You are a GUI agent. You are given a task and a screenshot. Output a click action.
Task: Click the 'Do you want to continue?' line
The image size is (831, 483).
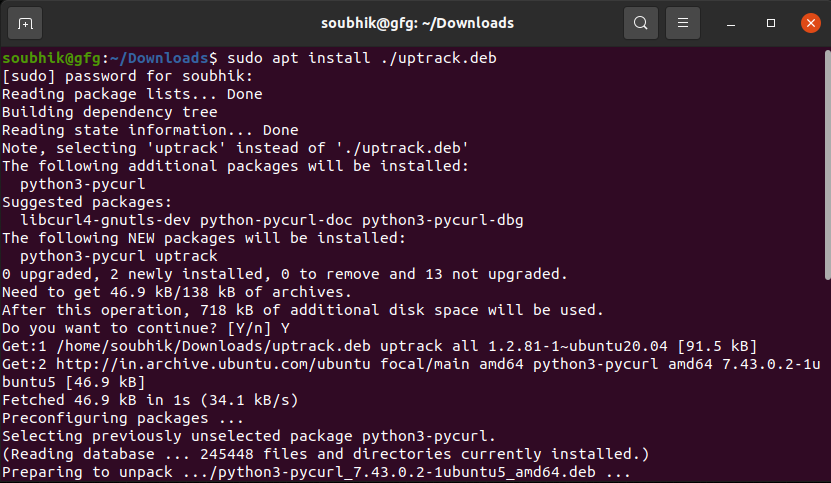click(146, 328)
